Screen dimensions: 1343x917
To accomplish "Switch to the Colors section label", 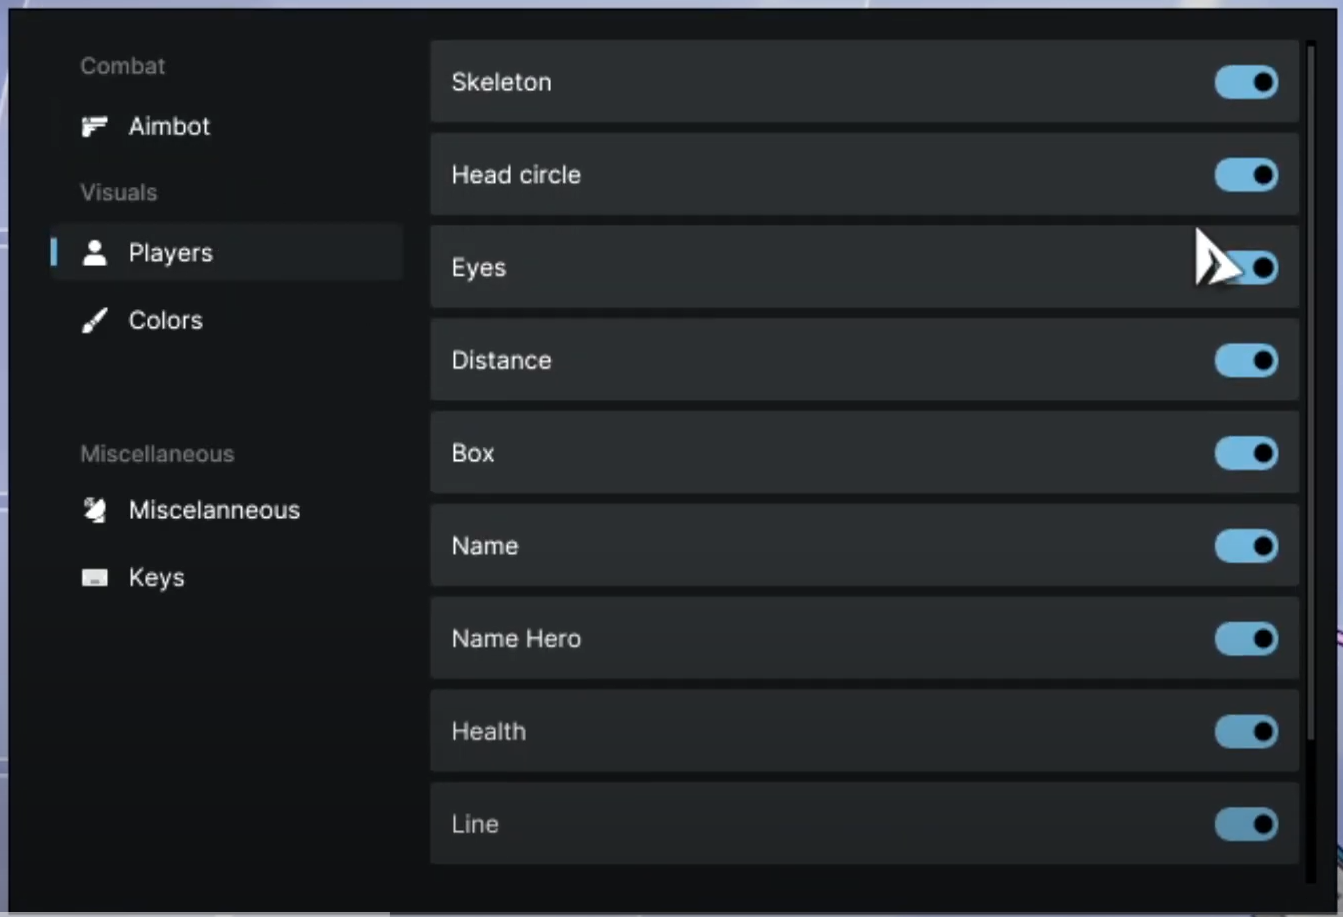I will click(165, 320).
